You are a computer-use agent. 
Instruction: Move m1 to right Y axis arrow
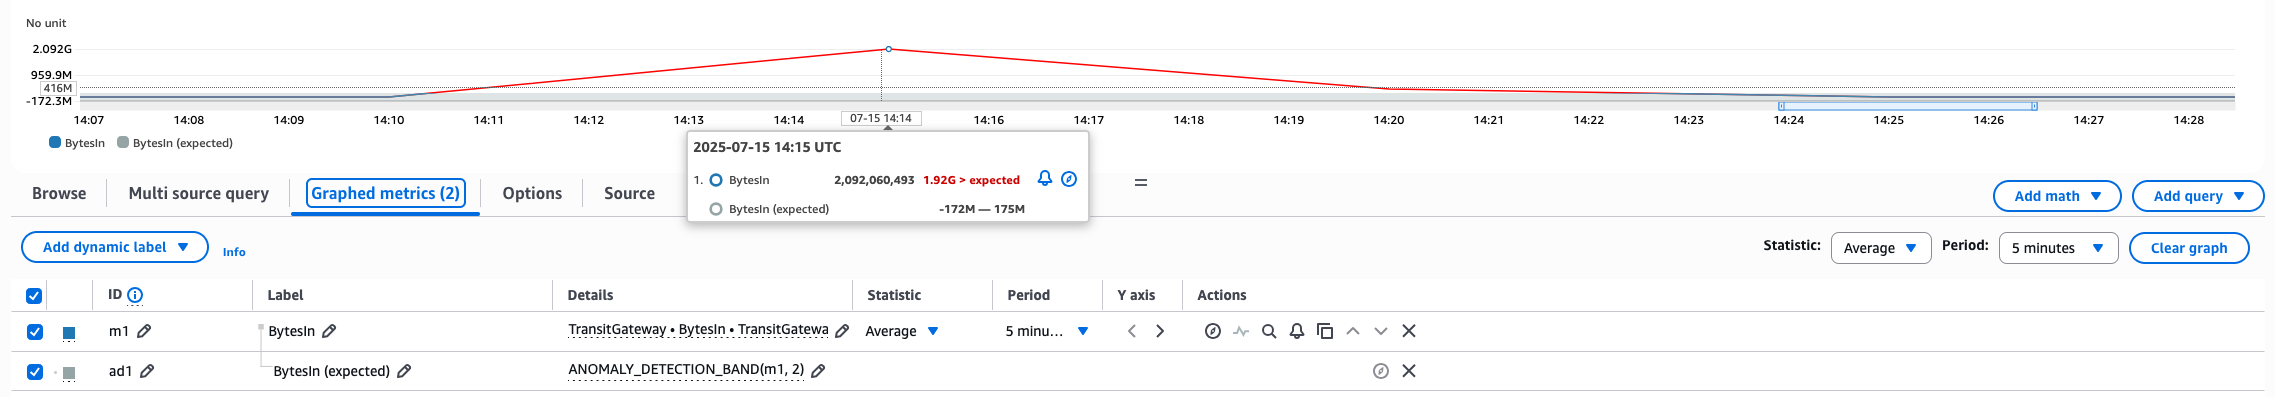(x=1160, y=331)
